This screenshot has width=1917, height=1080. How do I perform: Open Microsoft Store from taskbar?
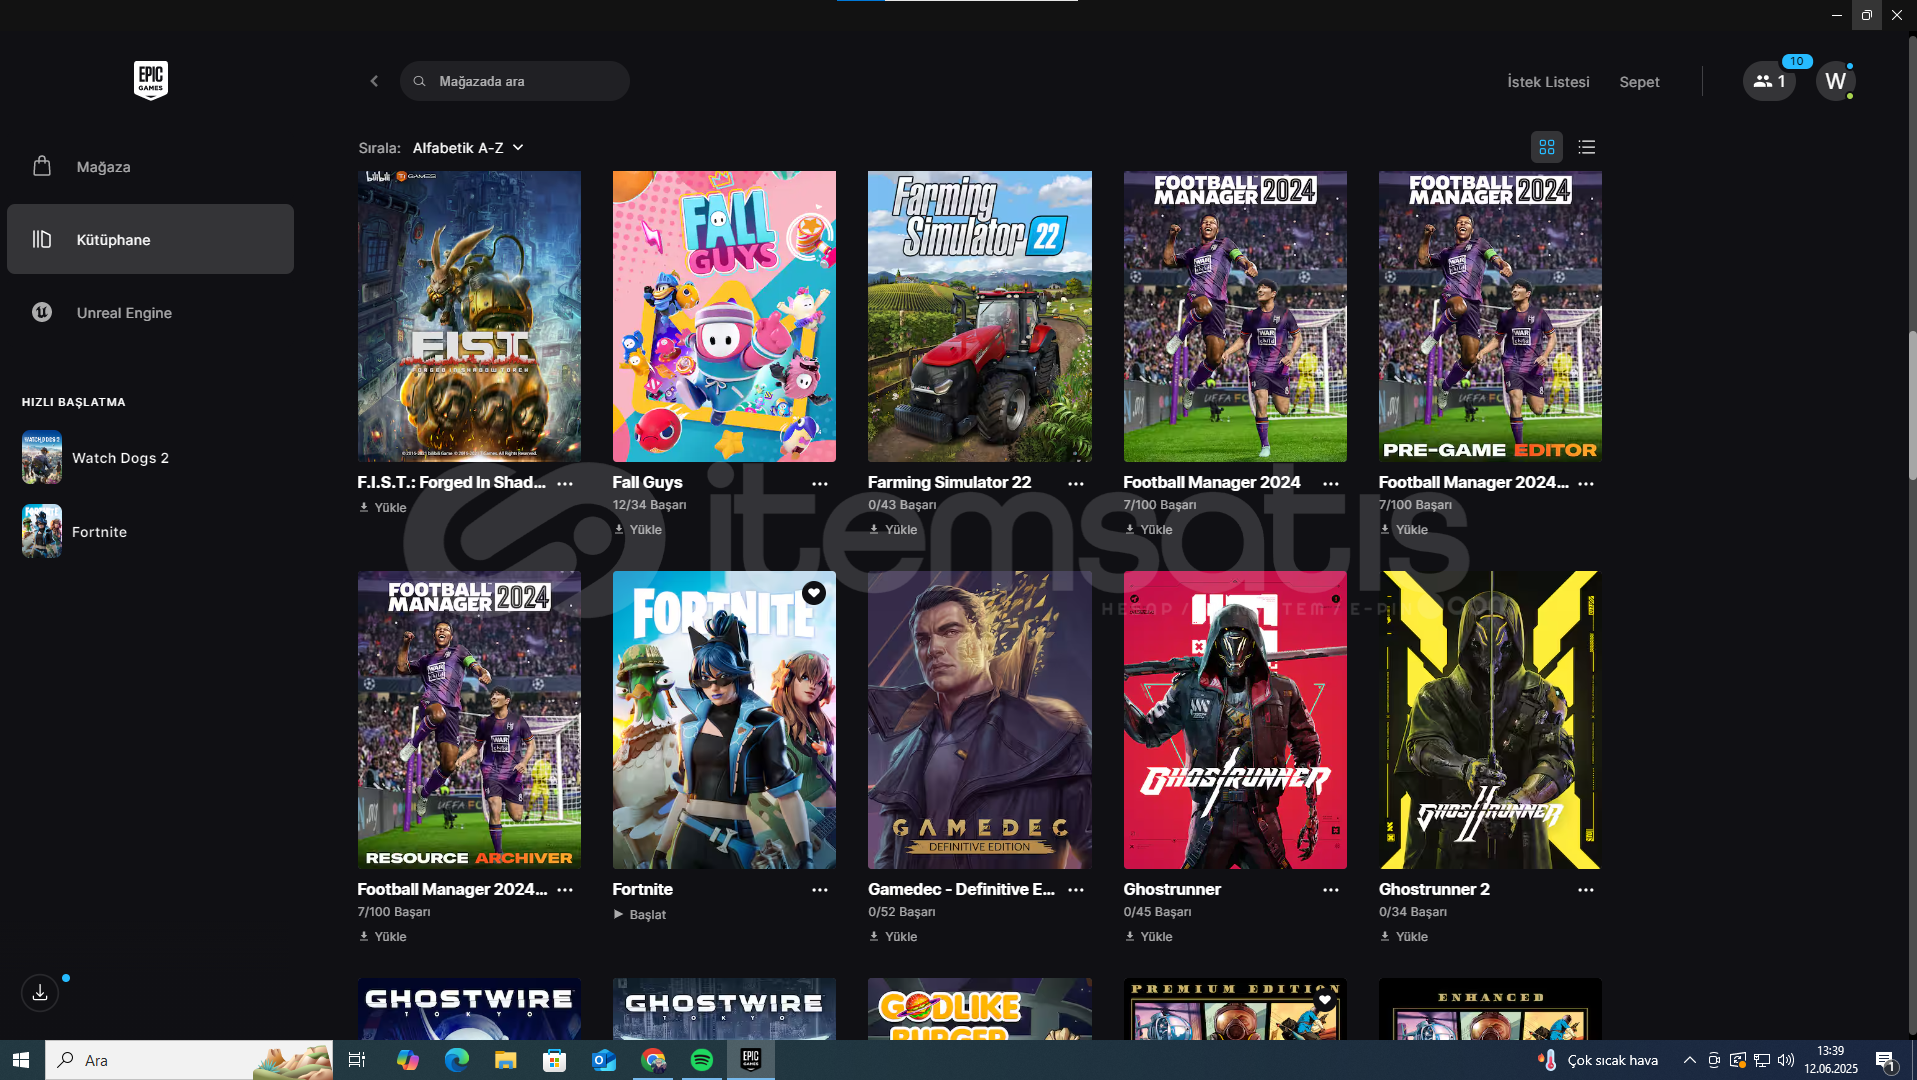pos(554,1060)
